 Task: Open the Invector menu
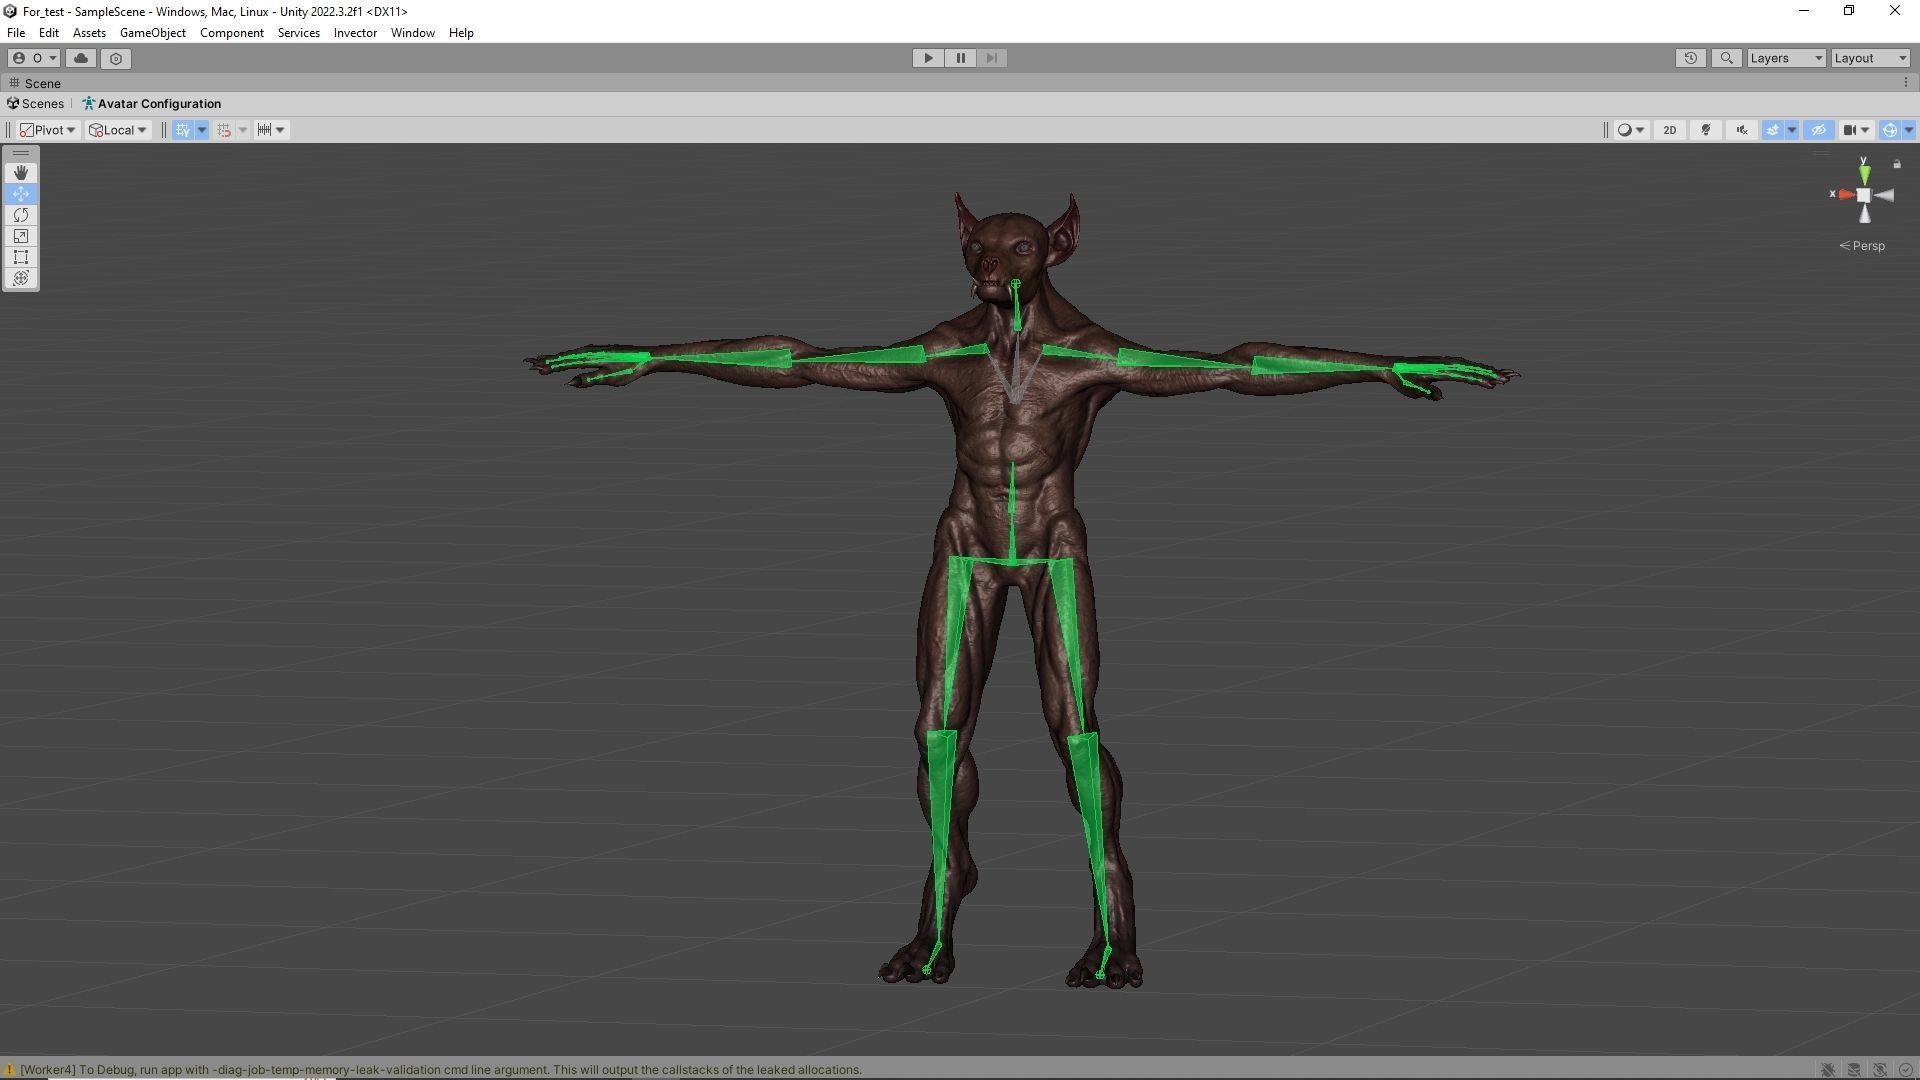(x=355, y=33)
